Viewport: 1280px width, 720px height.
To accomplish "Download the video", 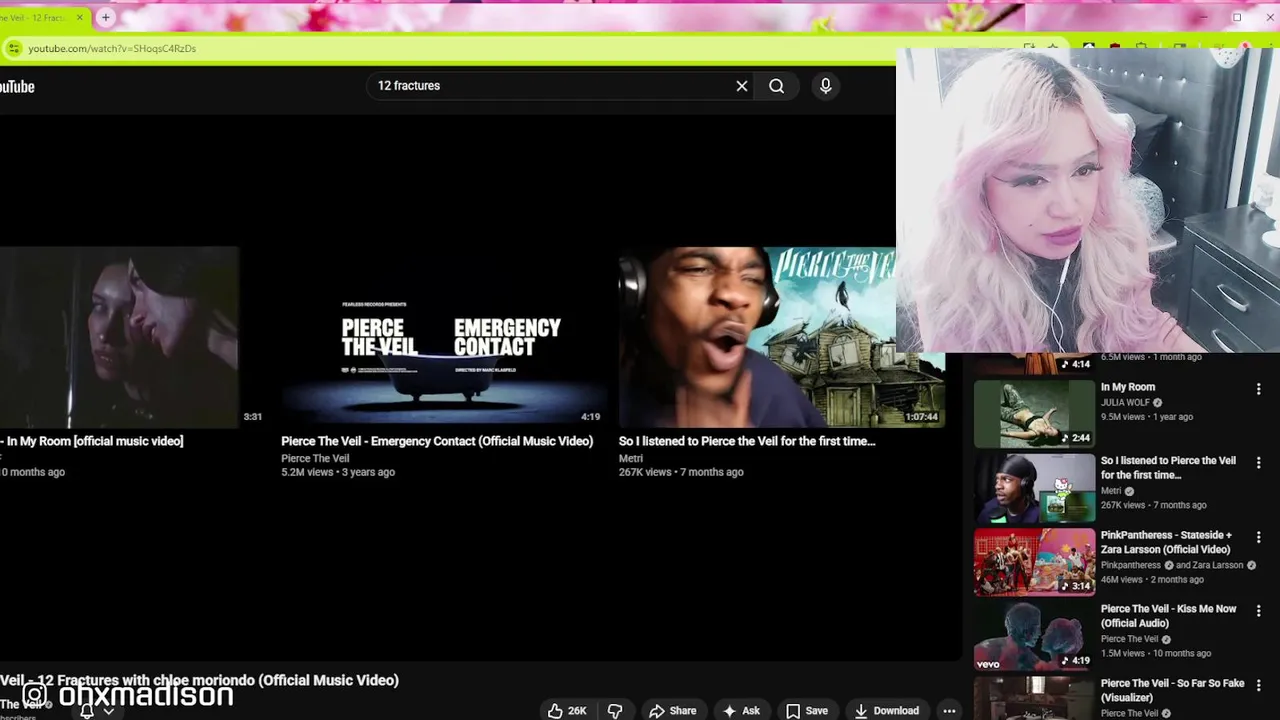I will pos(886,711).
